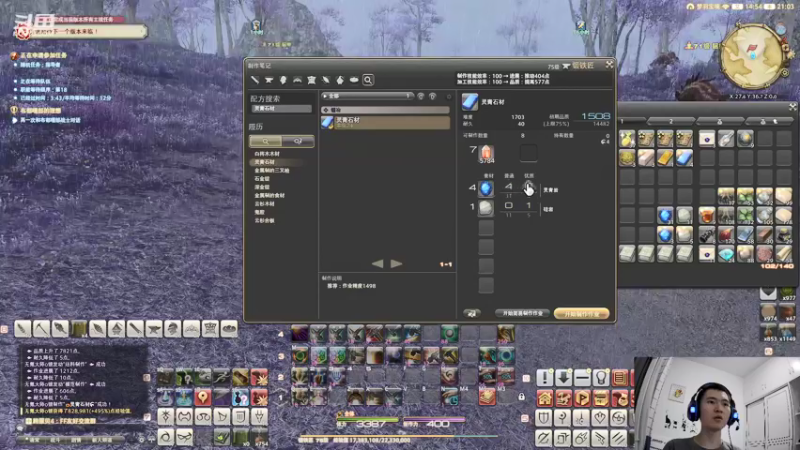Click the 开始制作作业 start crafting button
This screenshot has width=800, height=450.
coord(582,314)
